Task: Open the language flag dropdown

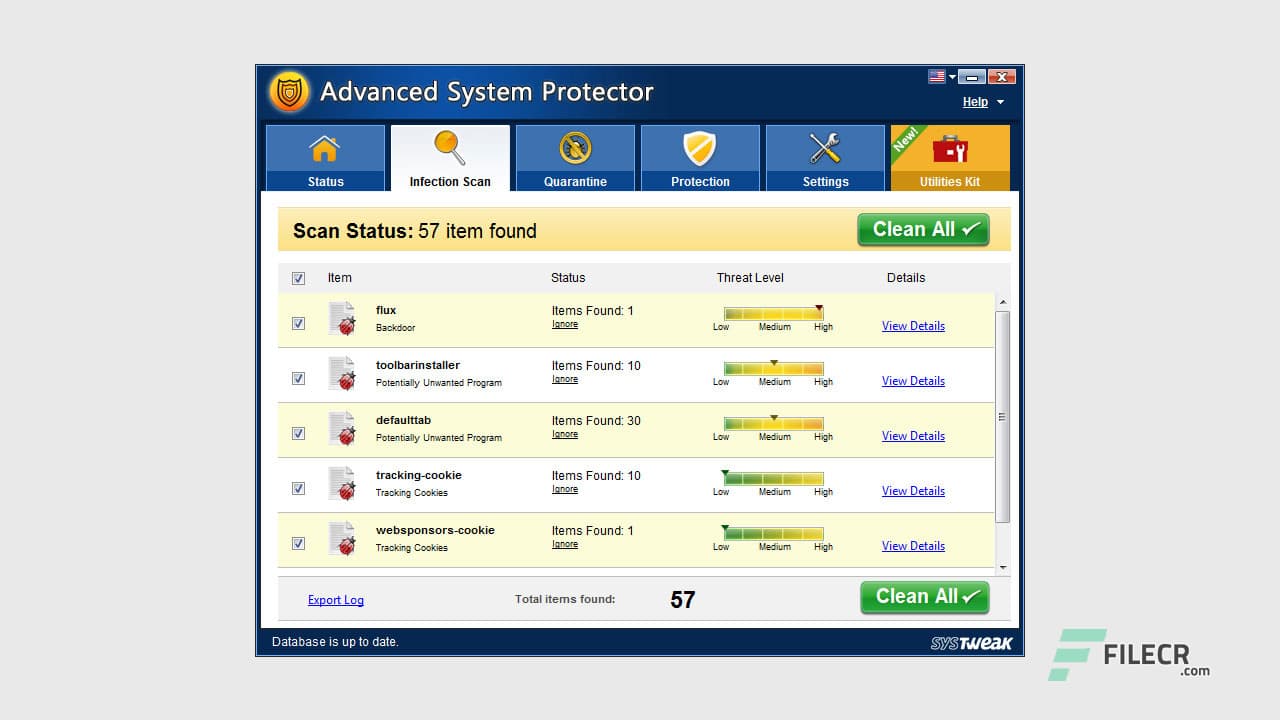Action: 938,76
